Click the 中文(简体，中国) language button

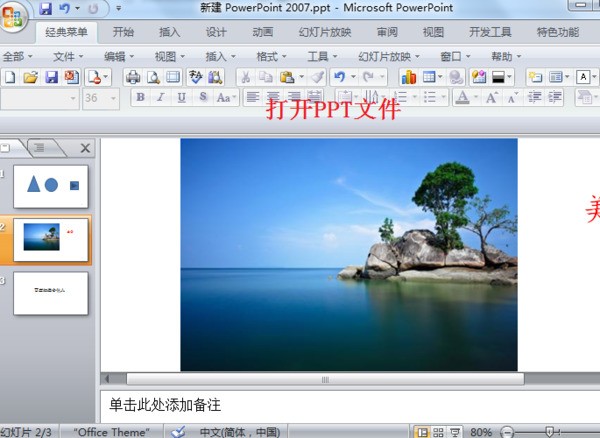point(241,431)
